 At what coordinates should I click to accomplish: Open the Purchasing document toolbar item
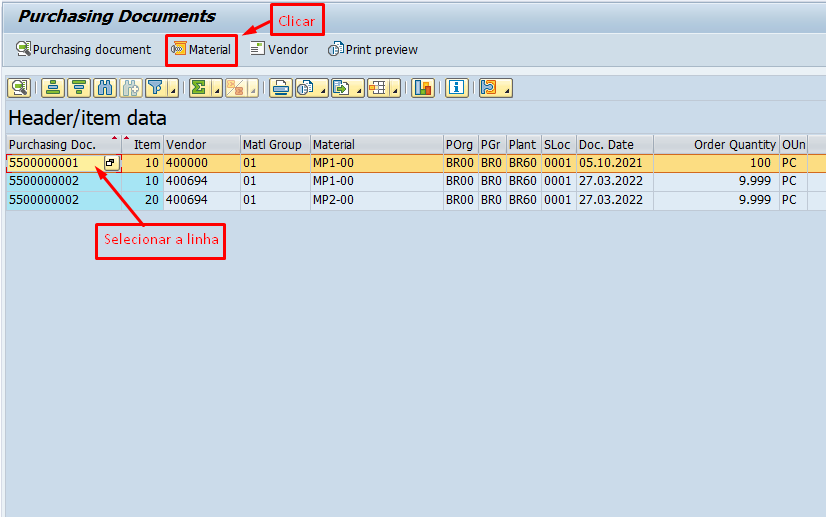84,49
